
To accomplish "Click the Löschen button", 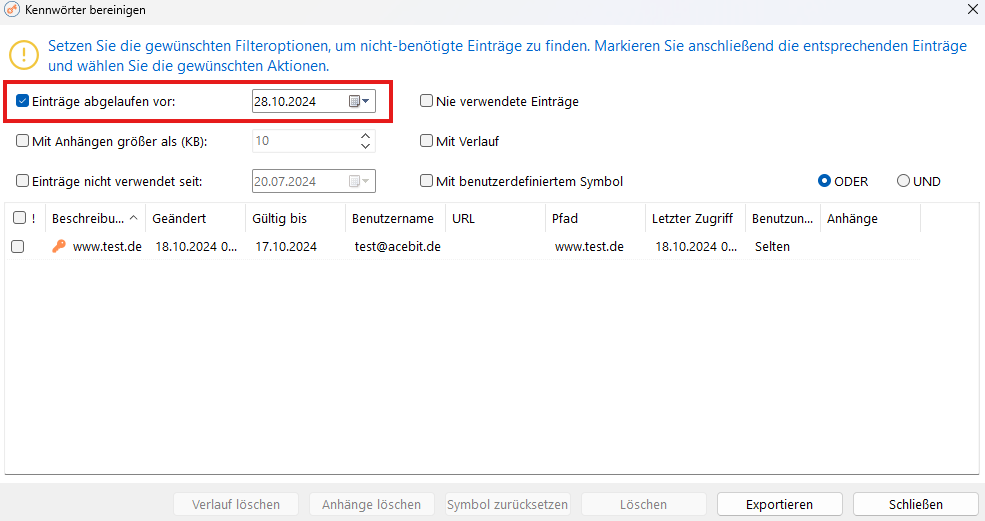I will click(643, 504).
